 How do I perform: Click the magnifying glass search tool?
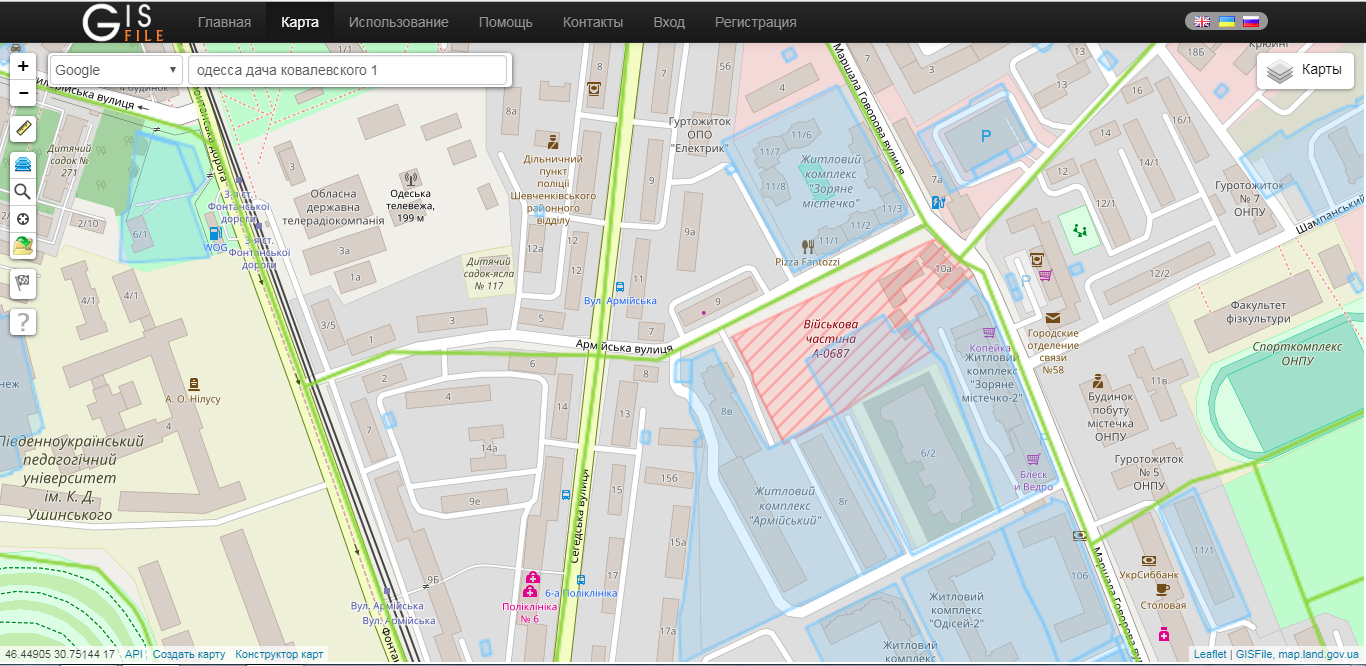(x=23, y=192)
